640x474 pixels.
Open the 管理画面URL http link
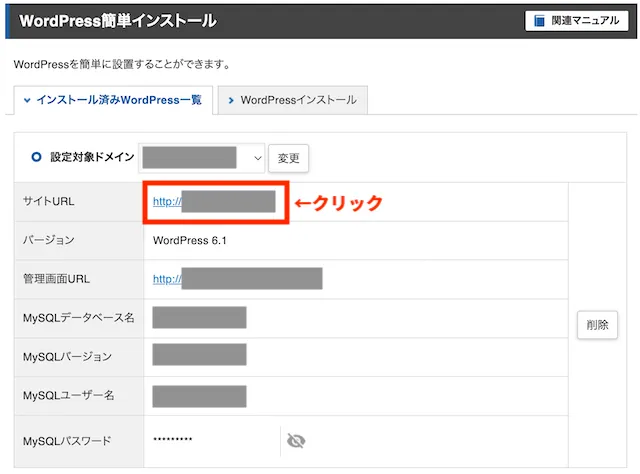pyautogui.click(x=167, y=279)
